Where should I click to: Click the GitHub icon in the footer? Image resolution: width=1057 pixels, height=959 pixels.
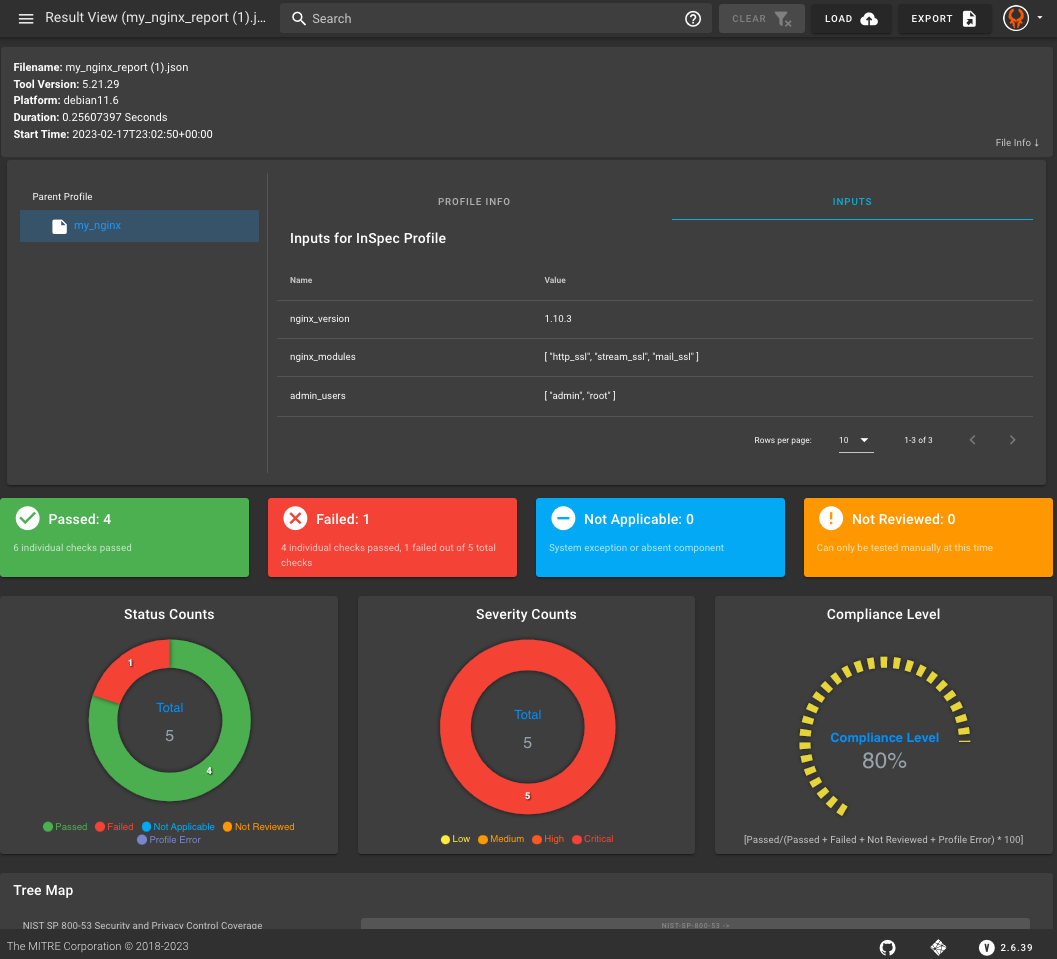tap(887, 947)
